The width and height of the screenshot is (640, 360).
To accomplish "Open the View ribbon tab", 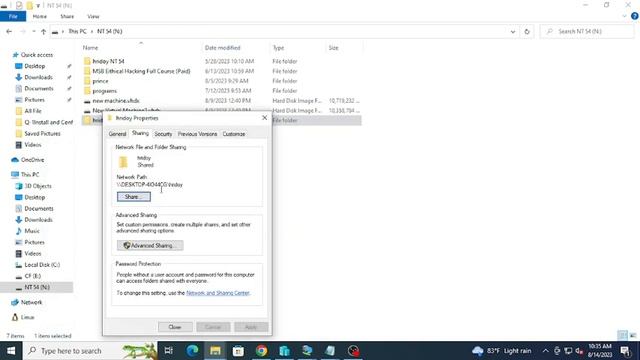I will 93,16.
